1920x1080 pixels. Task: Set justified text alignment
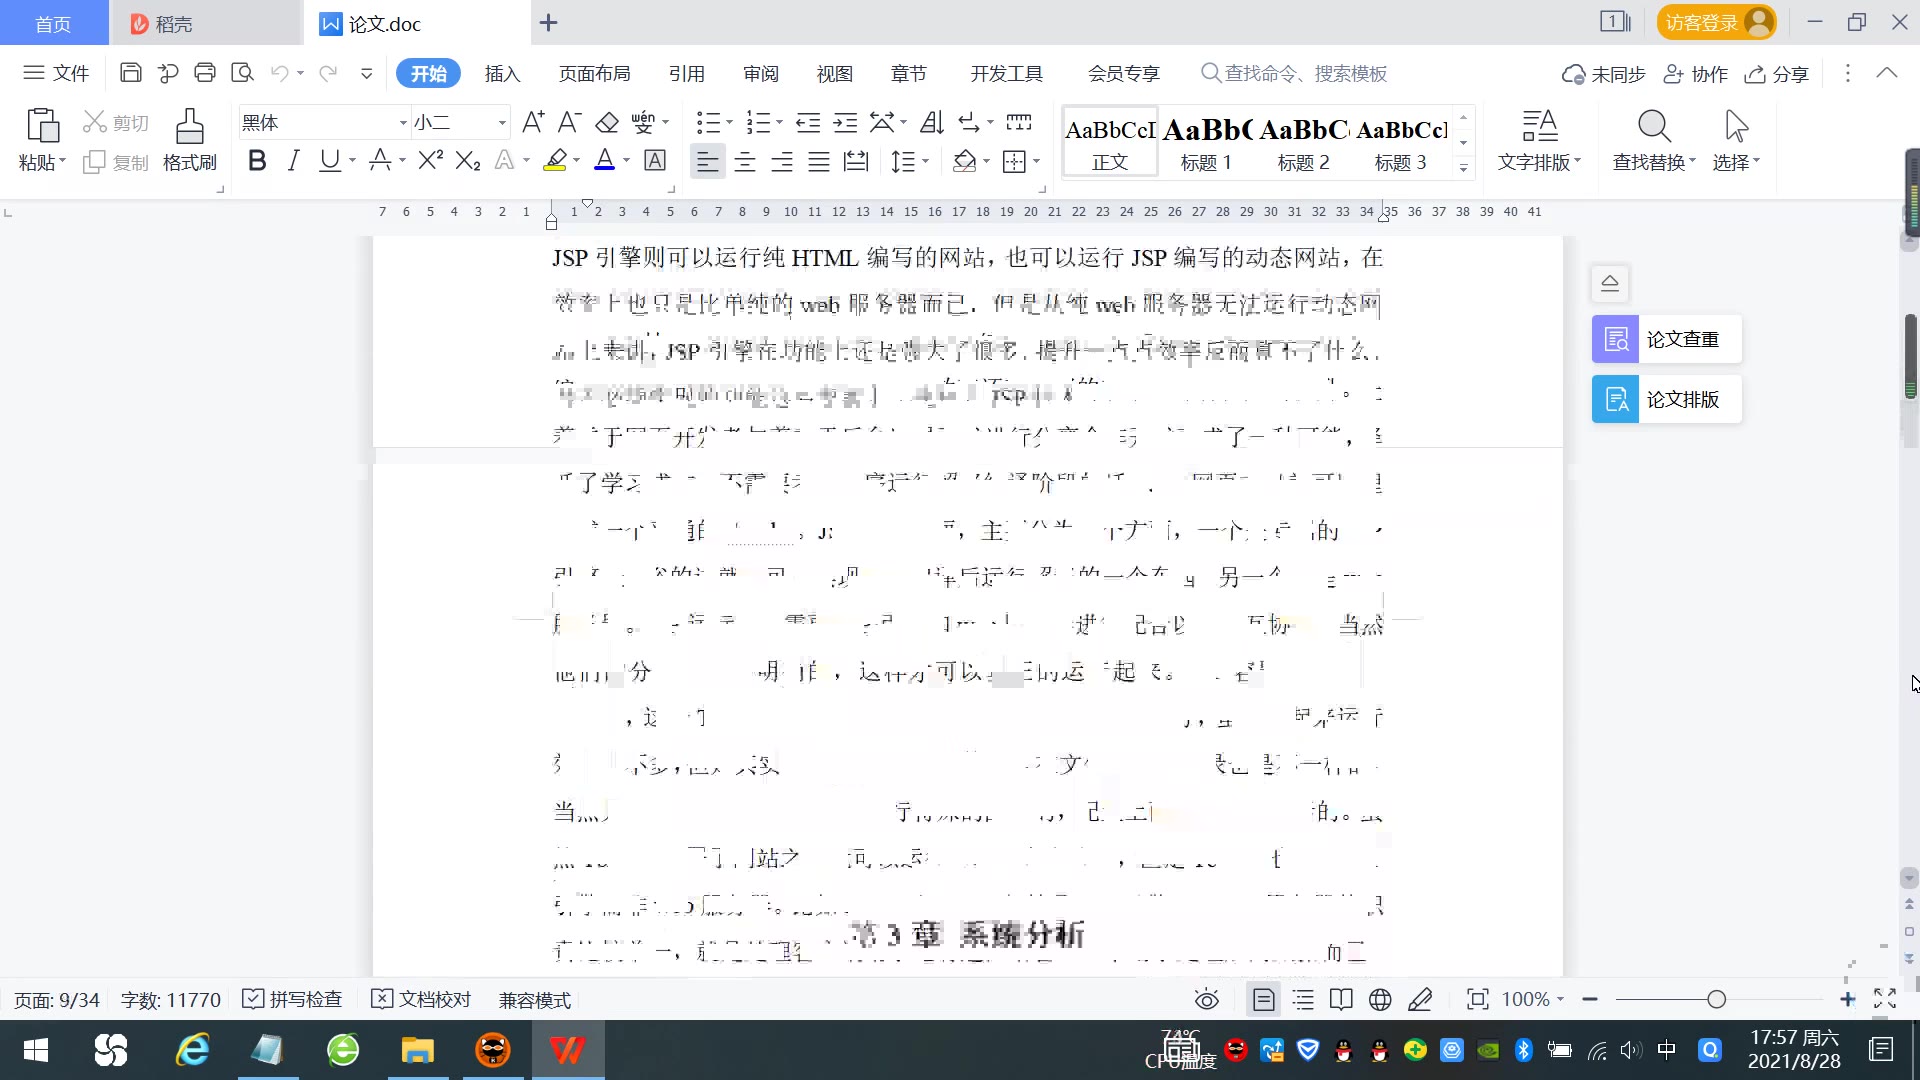tap(819, 161)
